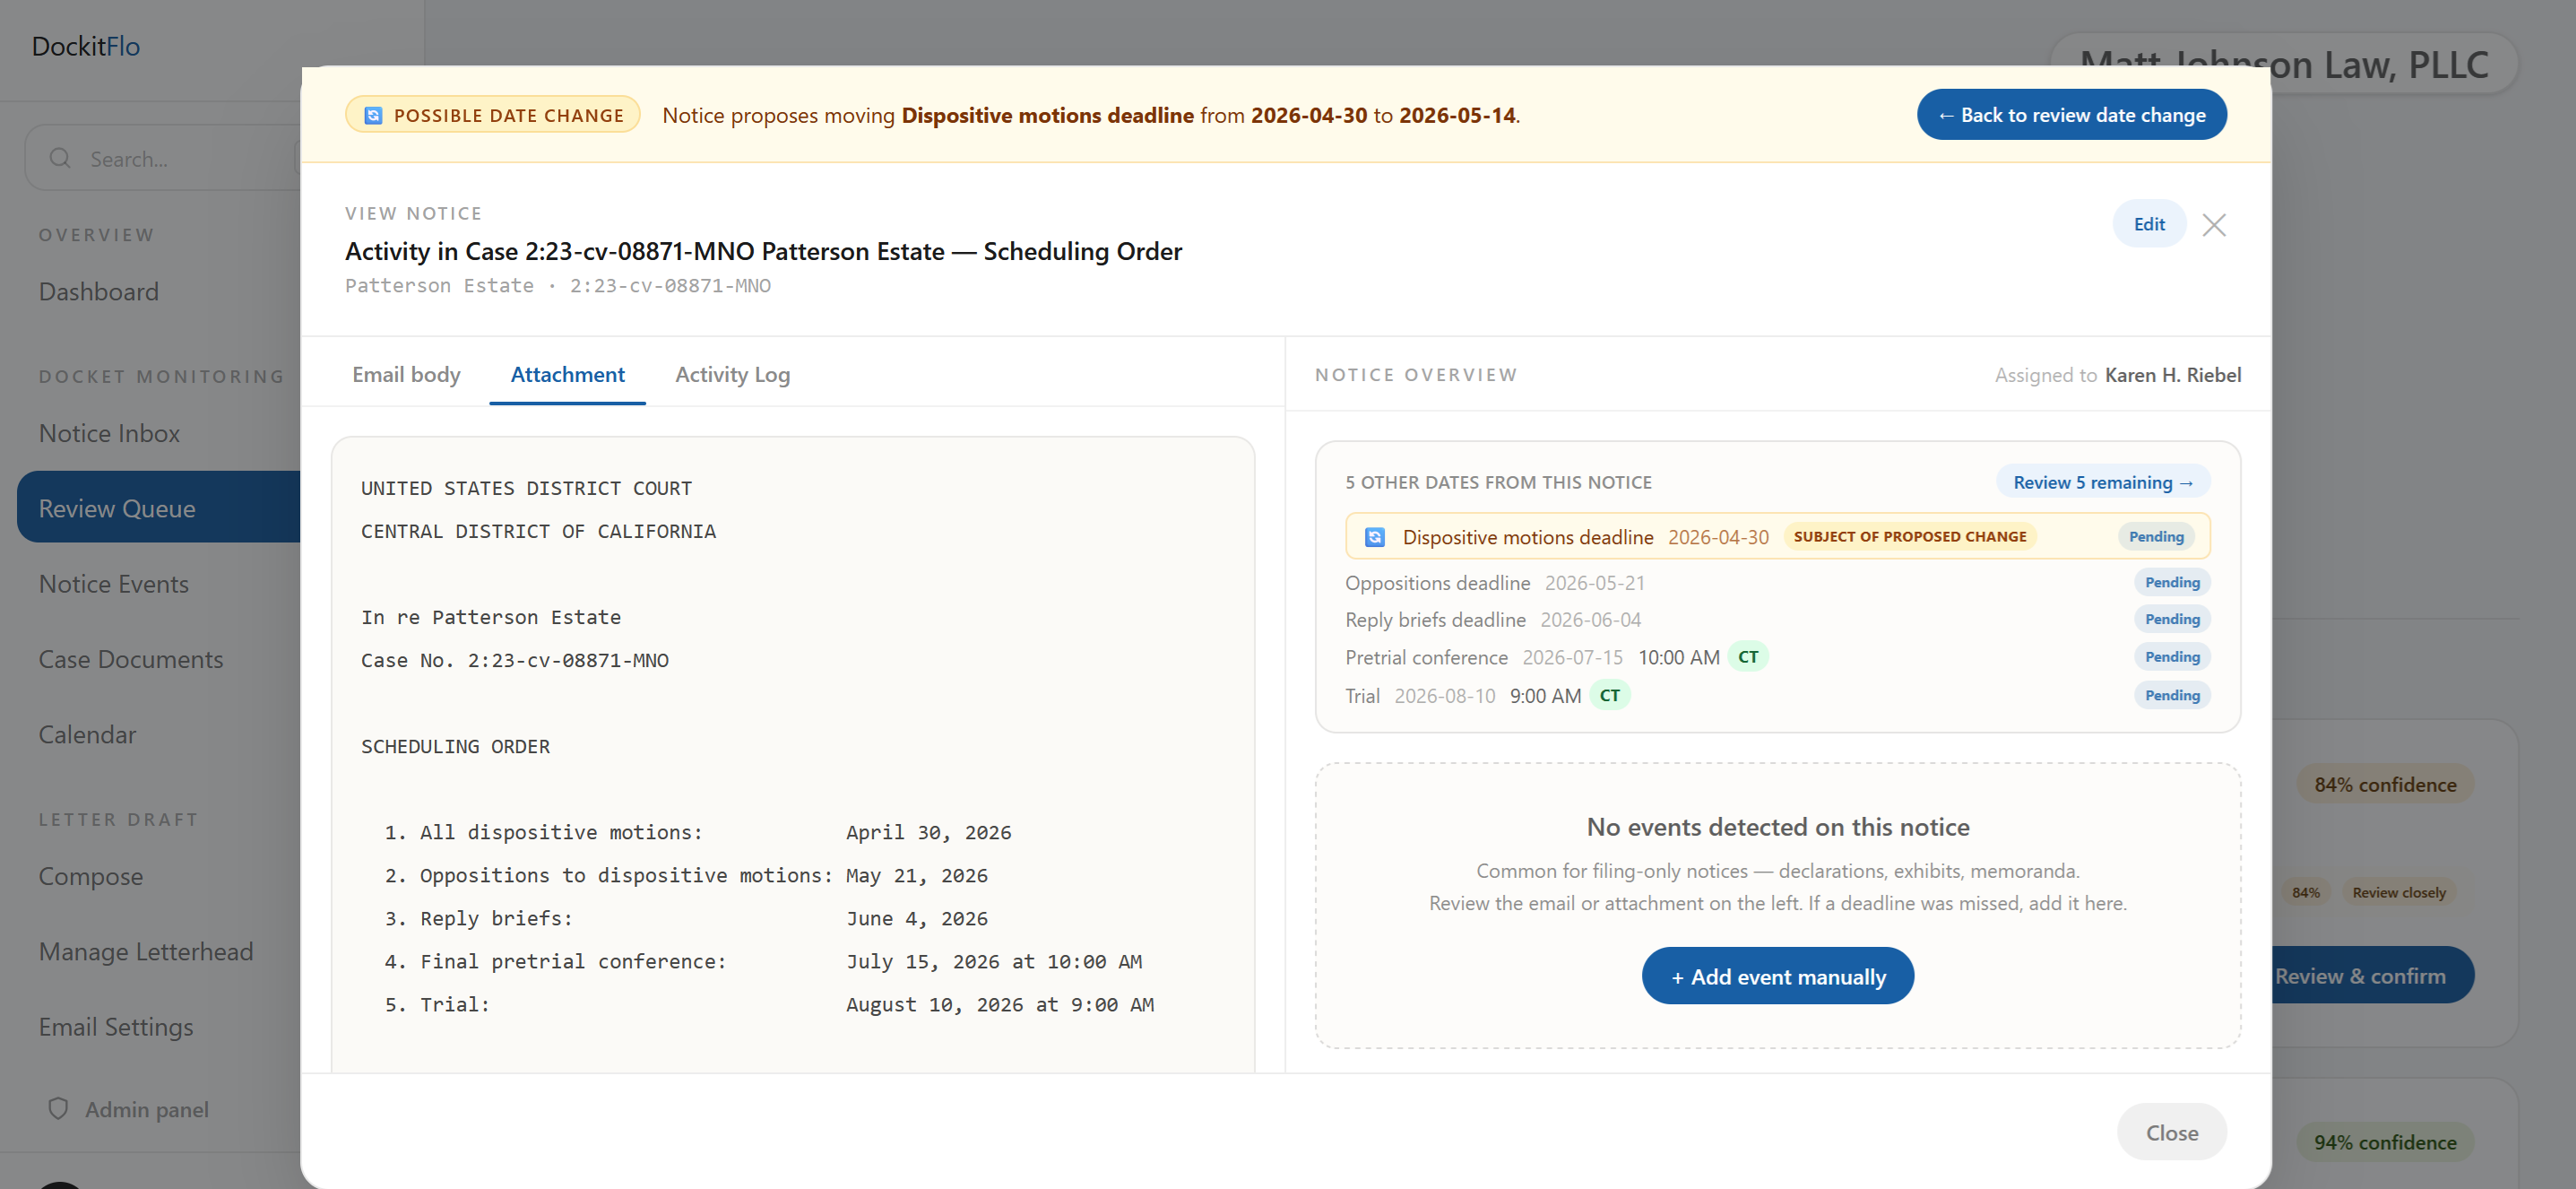Click Pending badge on Pretrial conference row
Viewport: 2576px width, 1189px height.
click(2172, 657)
